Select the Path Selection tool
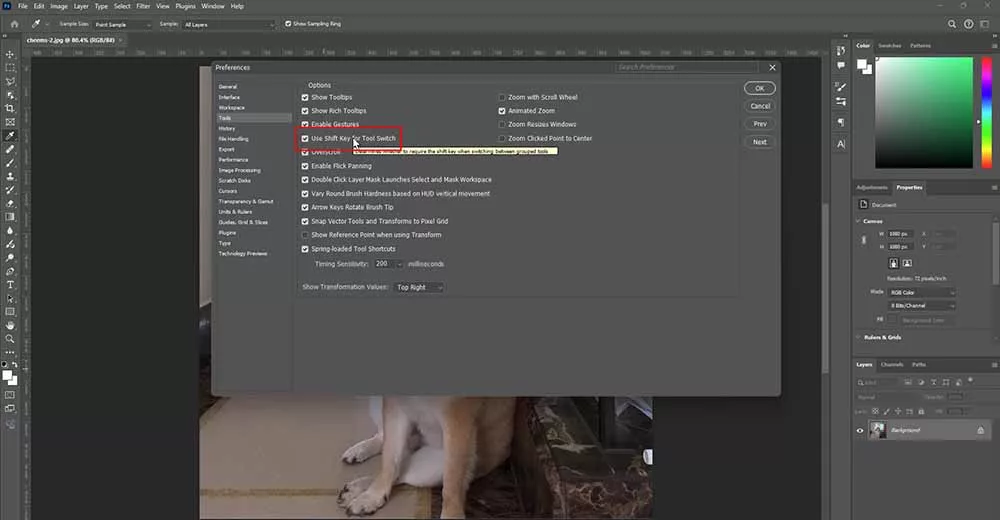Image resolution: width=1000 pixels, height=520 pixels. (10, 298)
